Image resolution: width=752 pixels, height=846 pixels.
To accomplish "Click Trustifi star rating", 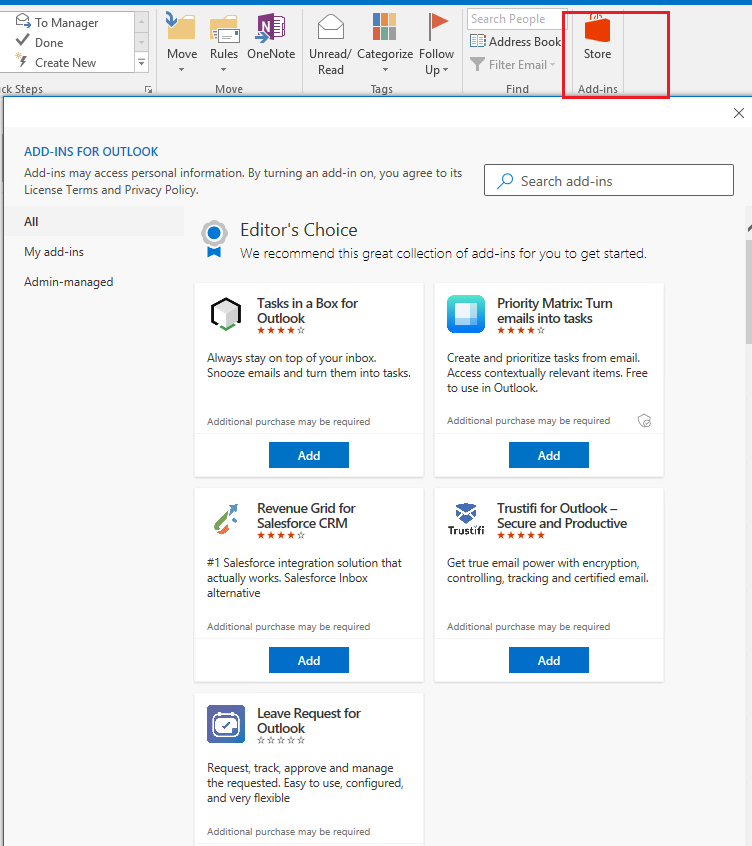I will (x=521, y=535).
